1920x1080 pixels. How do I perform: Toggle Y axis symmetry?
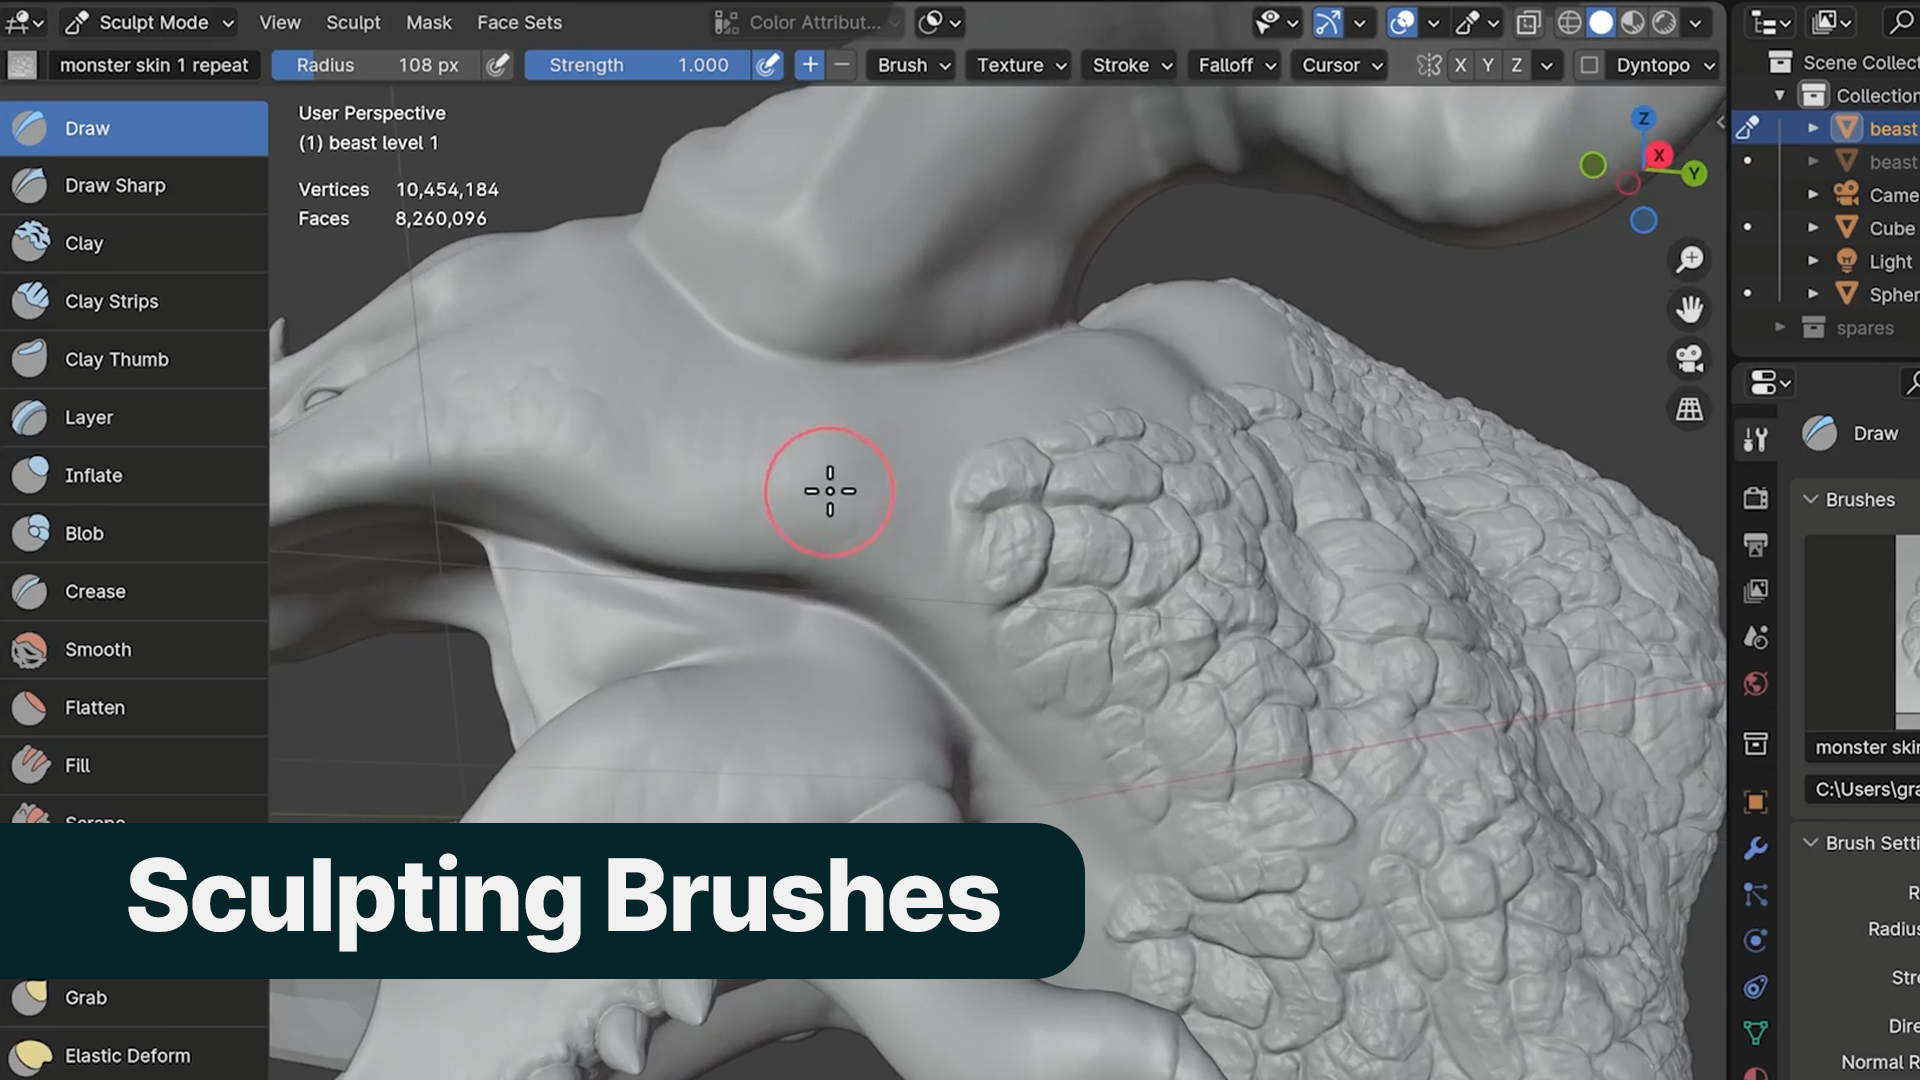coord(1489,65)
